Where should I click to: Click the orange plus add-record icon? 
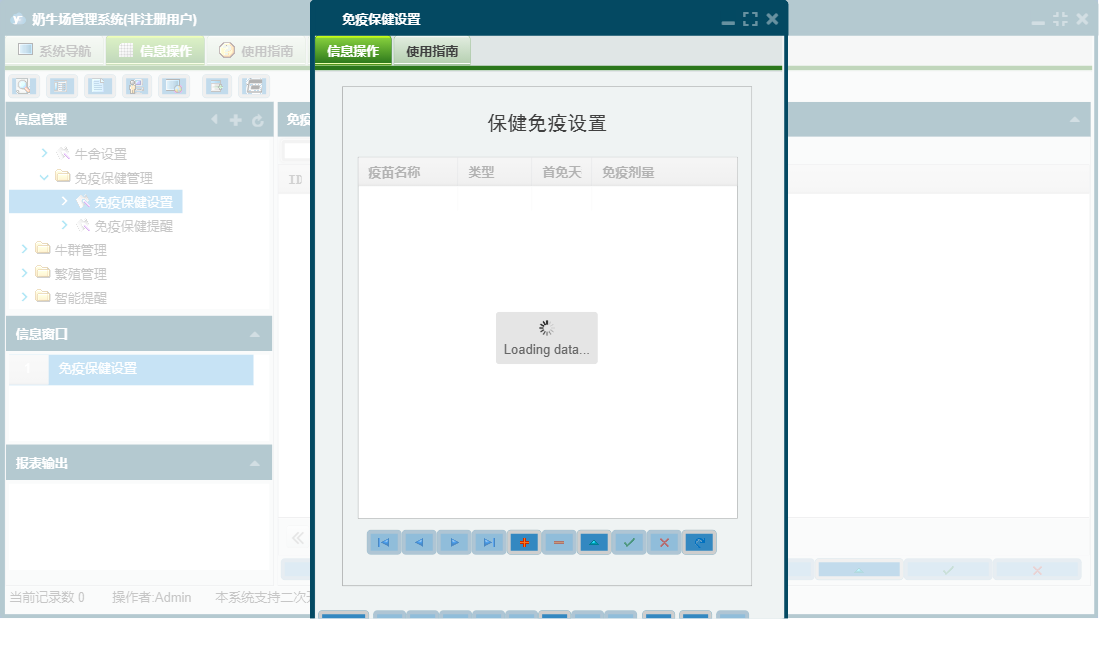[x=524, y=542]
